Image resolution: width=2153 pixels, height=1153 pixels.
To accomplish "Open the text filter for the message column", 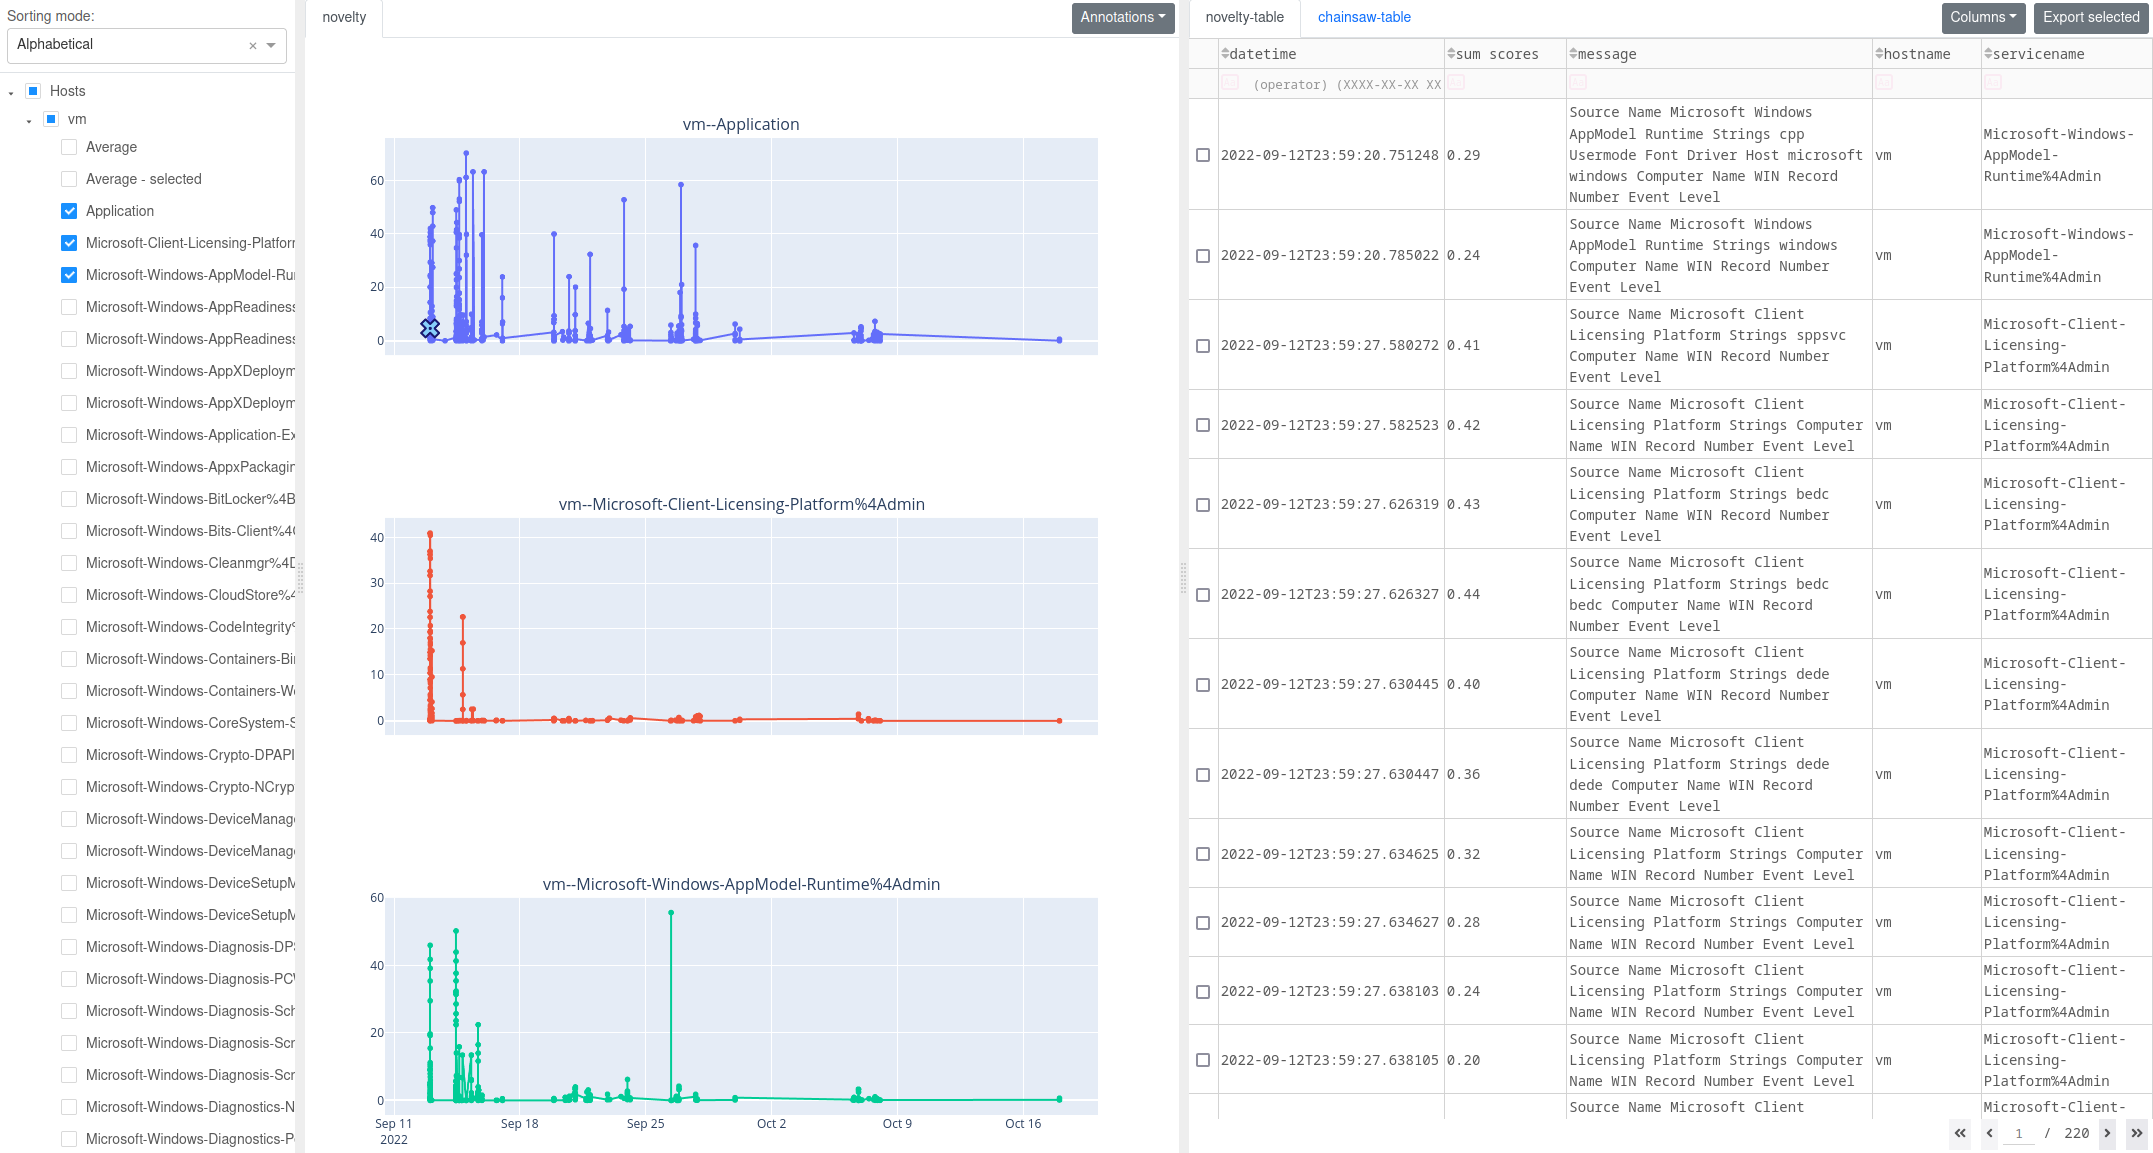I will click(1578, 83).
